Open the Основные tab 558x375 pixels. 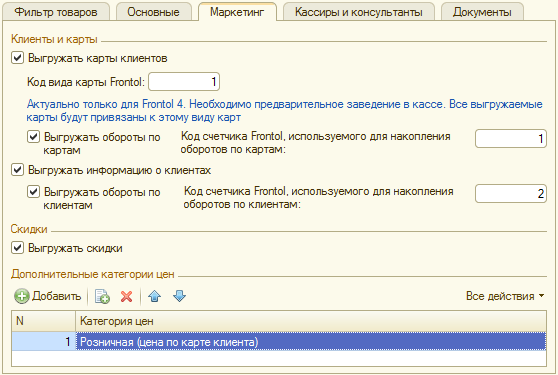(153, 12)
